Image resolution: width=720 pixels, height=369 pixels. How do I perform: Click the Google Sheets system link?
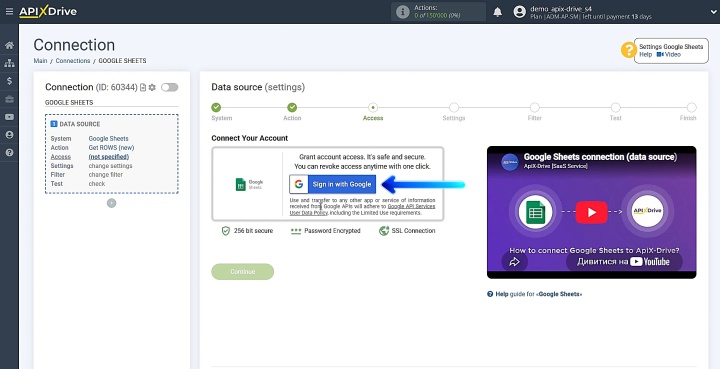pos(108,139)
